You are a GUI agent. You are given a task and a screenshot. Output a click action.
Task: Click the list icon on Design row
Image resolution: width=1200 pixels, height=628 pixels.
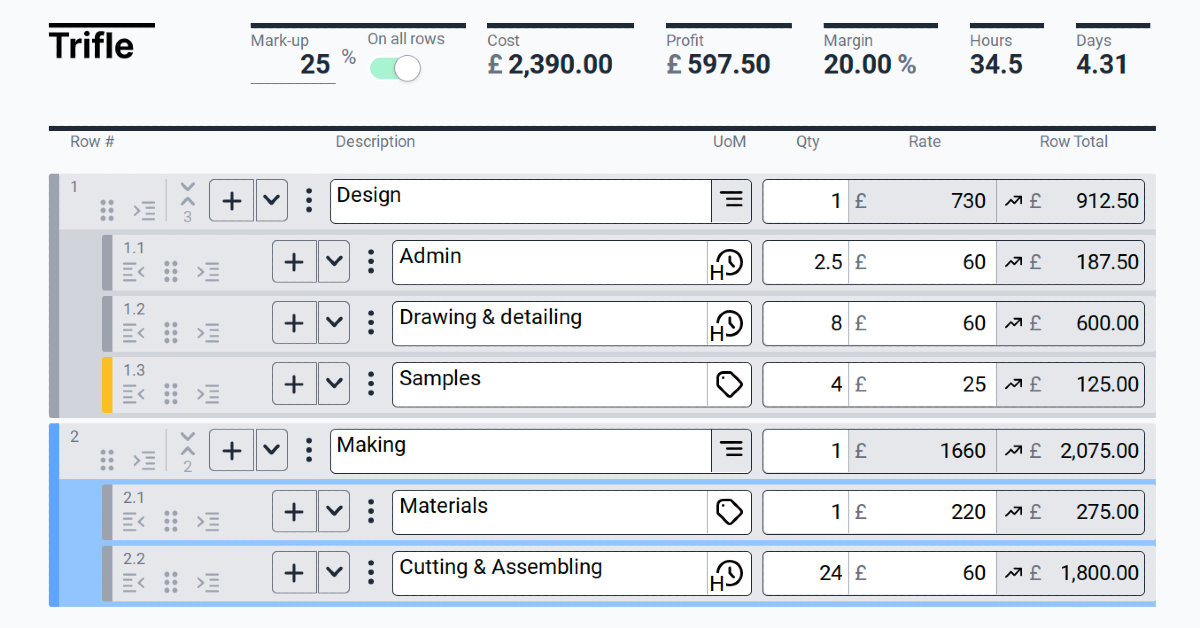click(733, 200)
